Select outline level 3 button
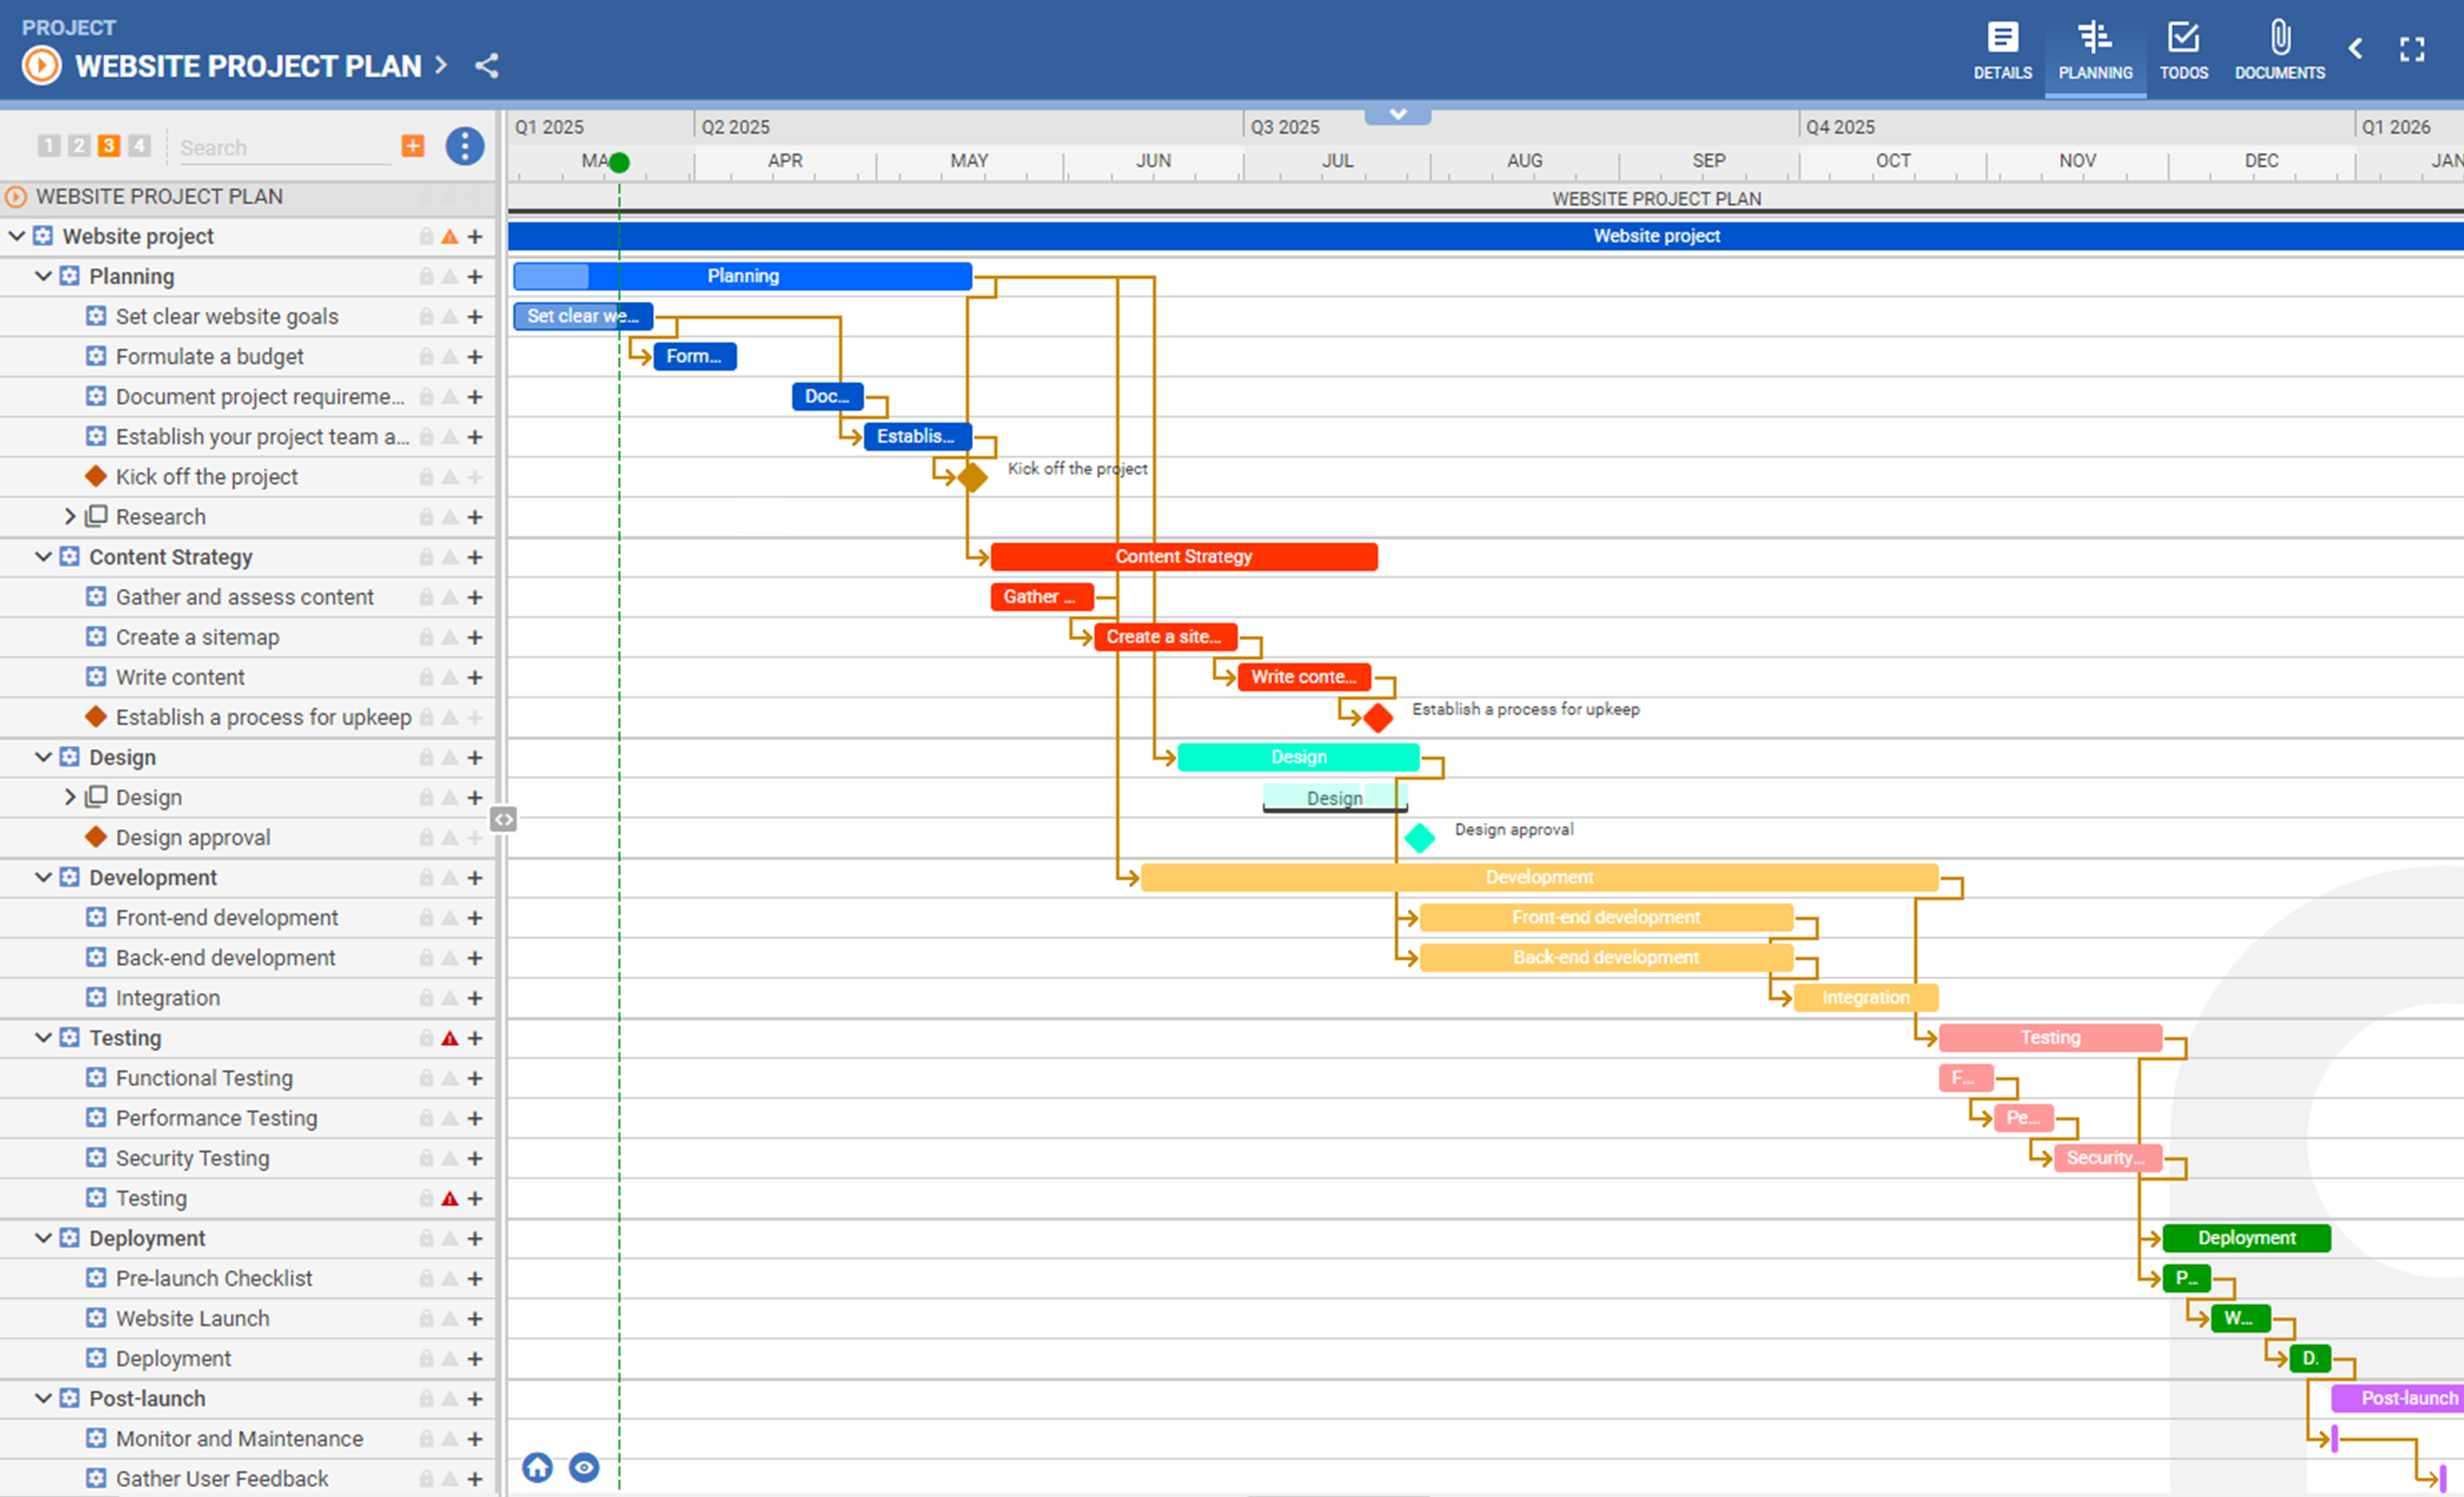This screenshot has width=2464, height=1497. [x=109, y=146]
